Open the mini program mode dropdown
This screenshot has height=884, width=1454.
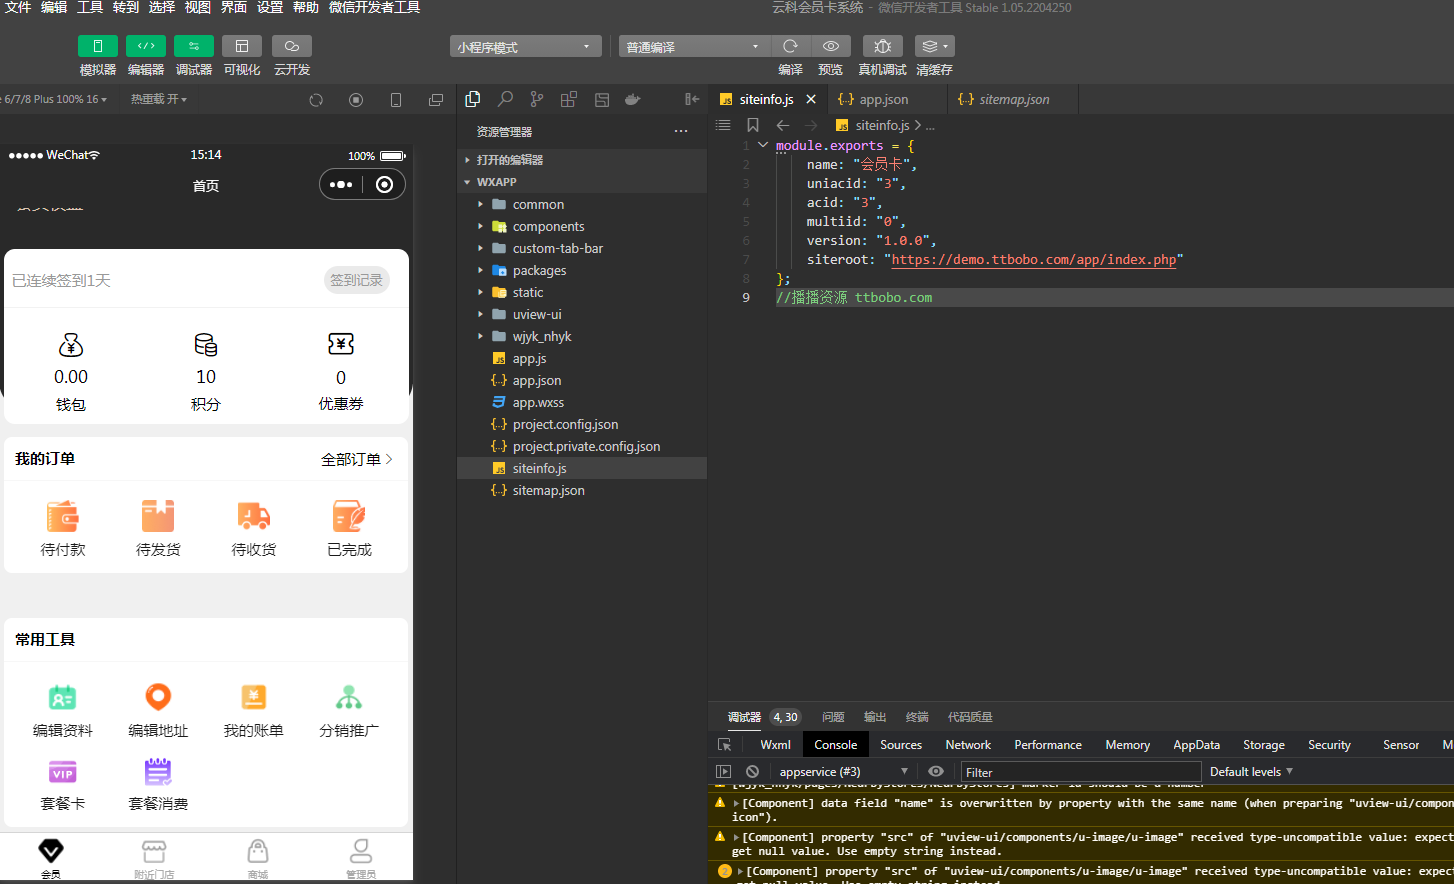point(525,47)
